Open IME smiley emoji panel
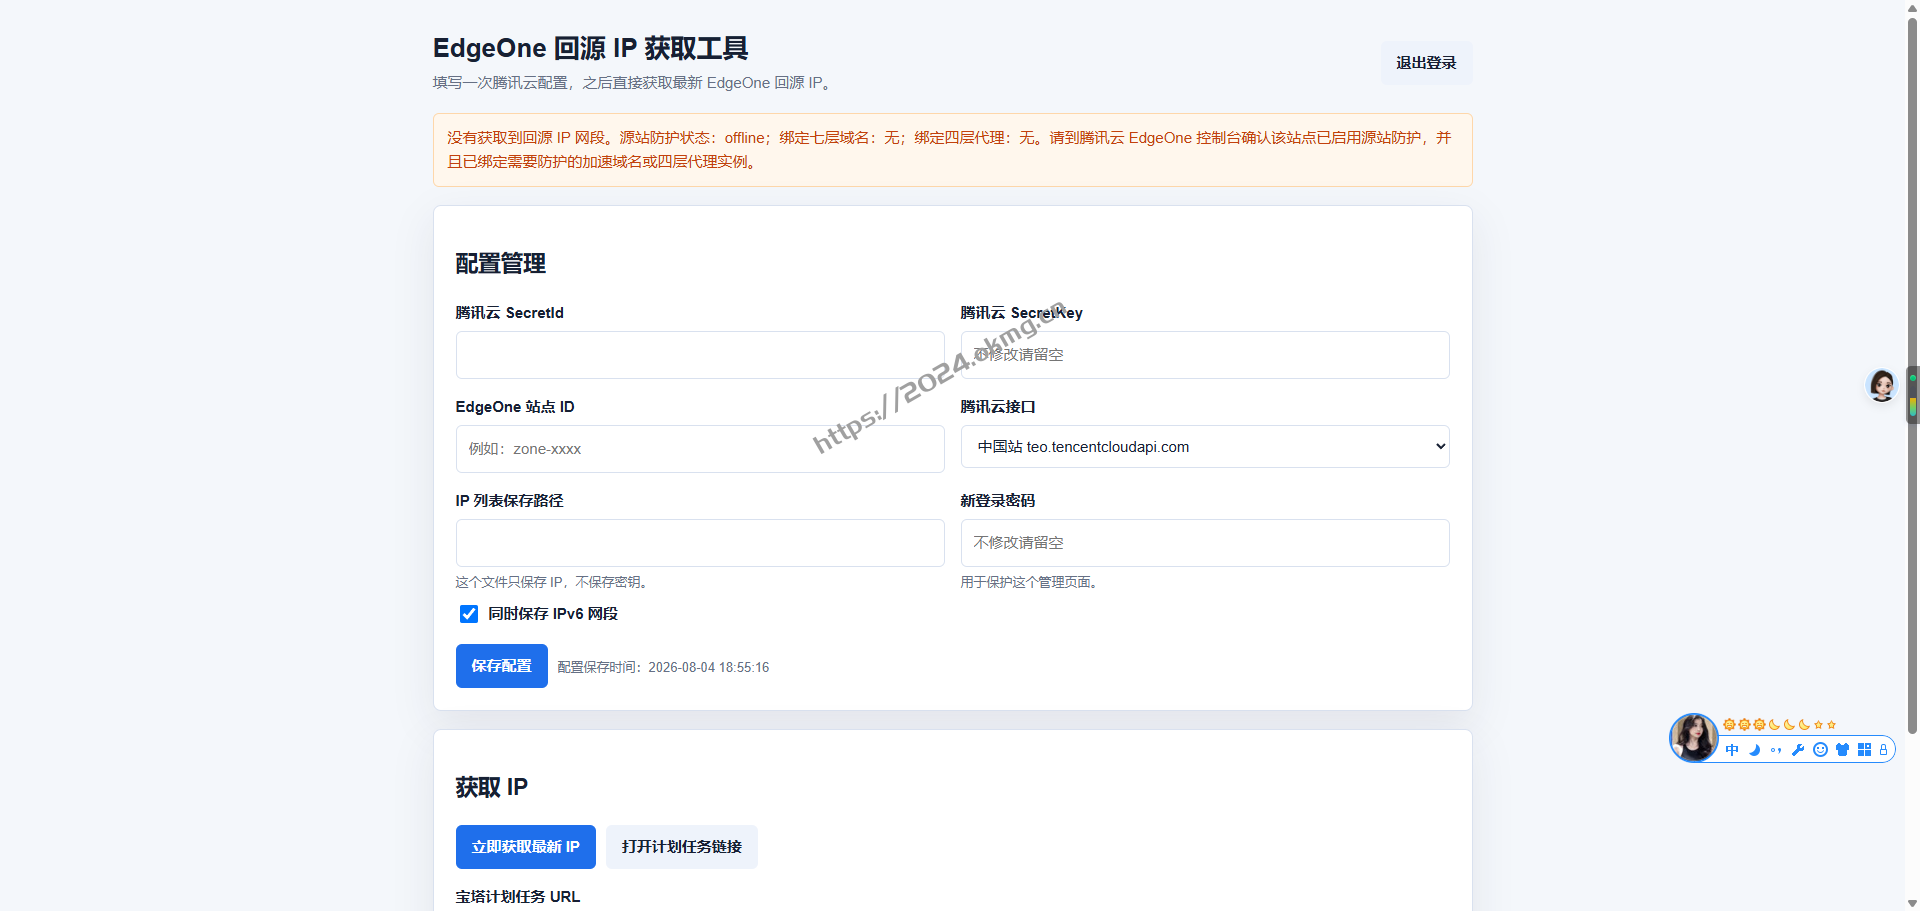Viewport: 1920px width, 911px height. (x=1820, y=750)
